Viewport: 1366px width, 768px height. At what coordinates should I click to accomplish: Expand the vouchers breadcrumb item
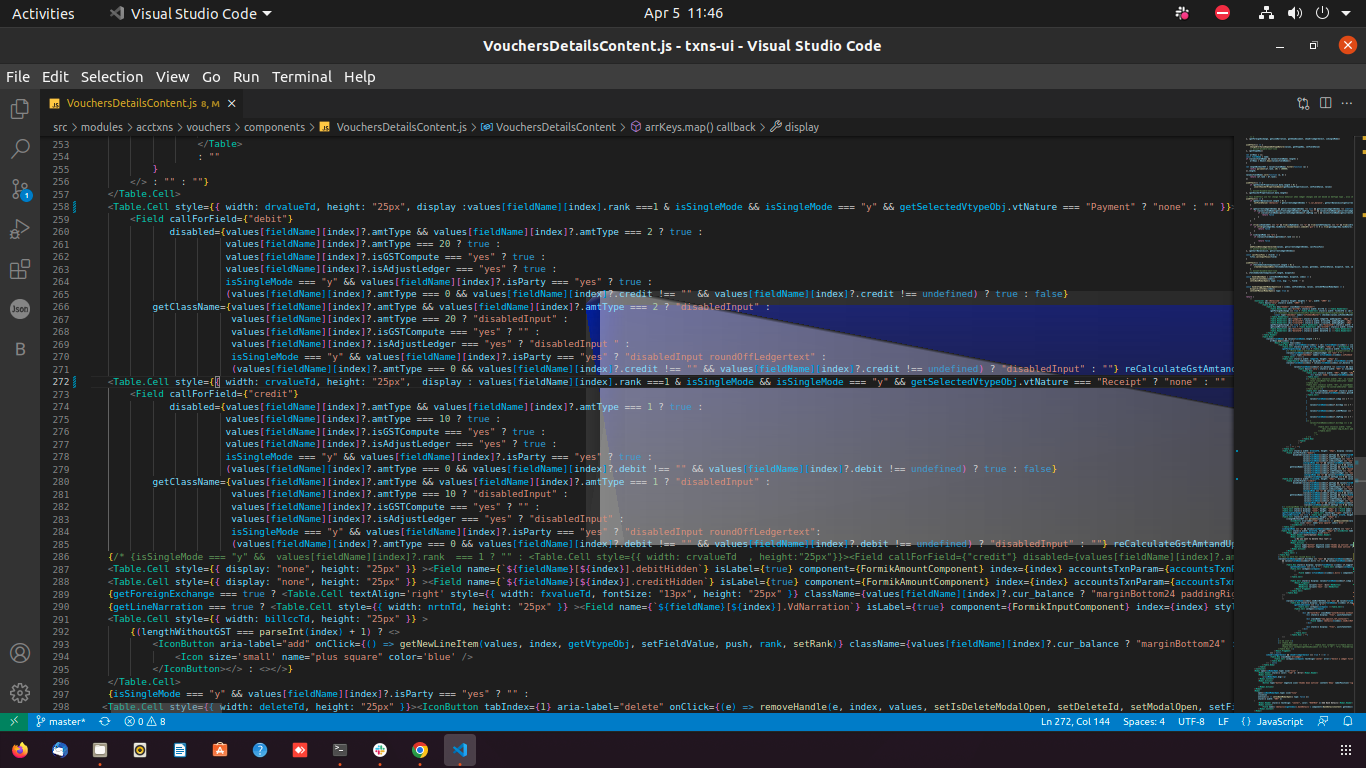click(x=208, y=127)
